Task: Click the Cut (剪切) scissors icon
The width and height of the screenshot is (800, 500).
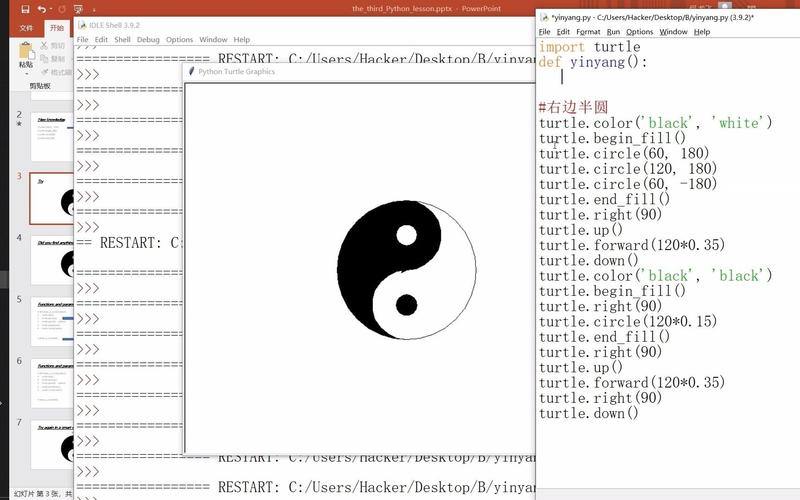Action: coord(44,45)
